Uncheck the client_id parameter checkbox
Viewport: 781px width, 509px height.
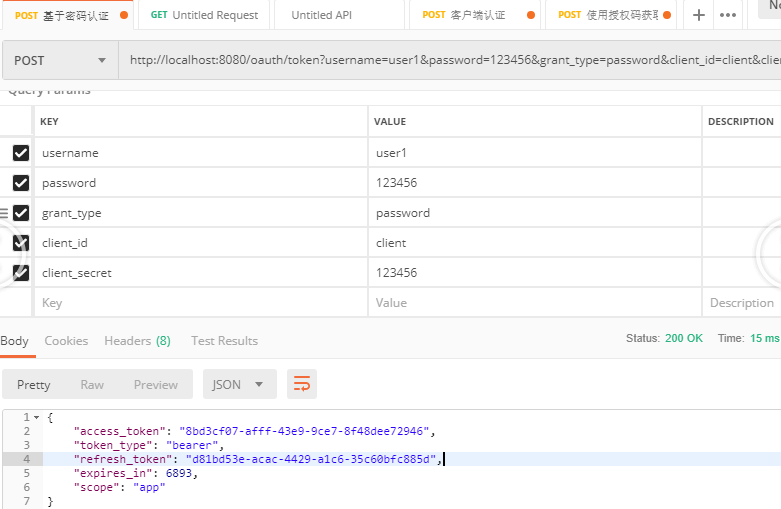point(21,243)
